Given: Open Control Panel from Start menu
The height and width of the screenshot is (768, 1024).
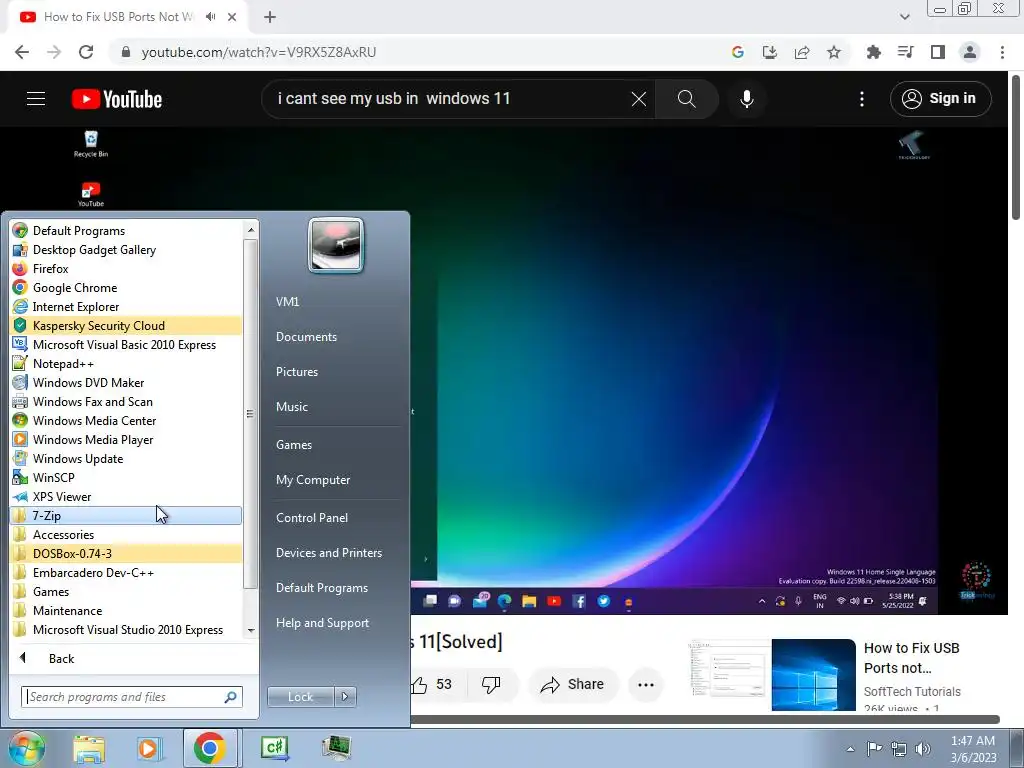Looking at the screenshot, I should click(312, 517).
